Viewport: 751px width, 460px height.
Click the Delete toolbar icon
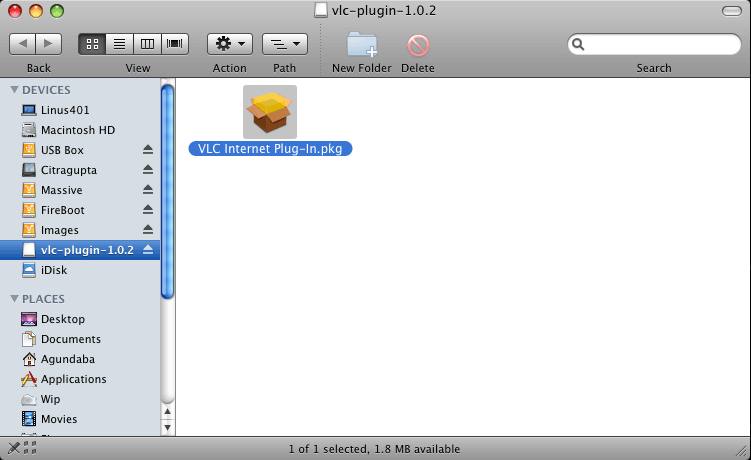(x=417, y=45)
